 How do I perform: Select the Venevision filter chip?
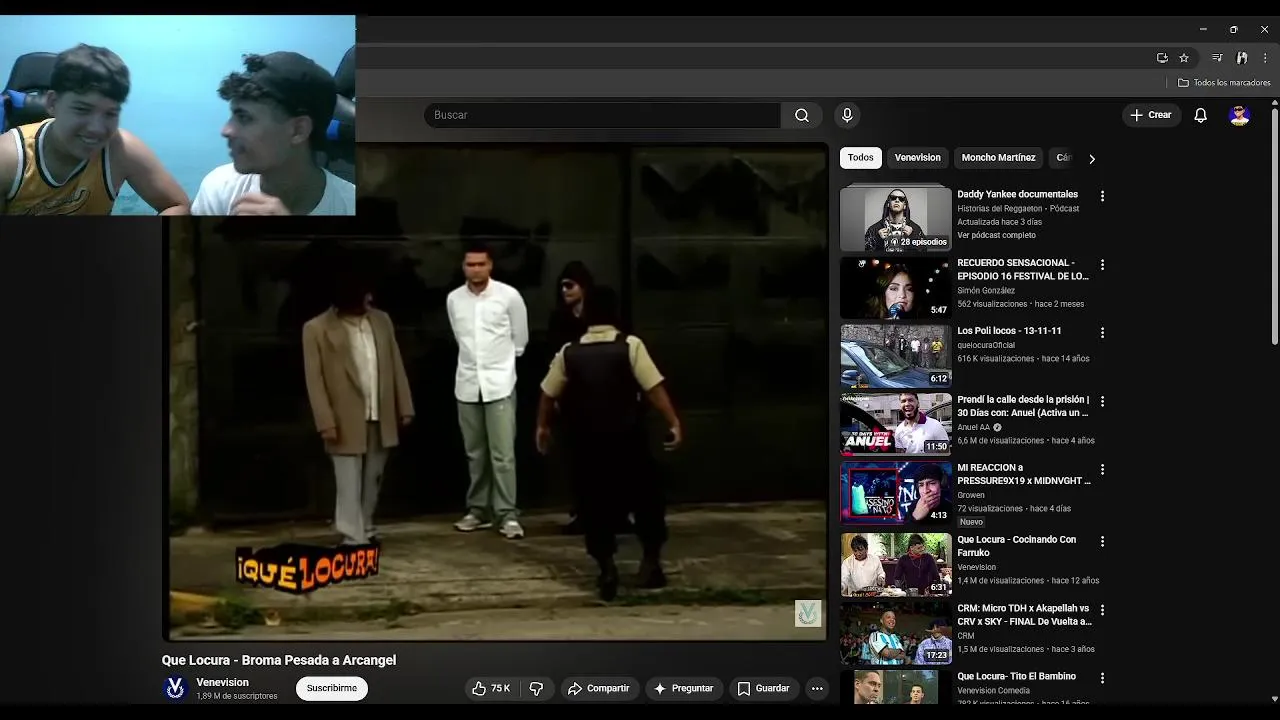point(917,158)
